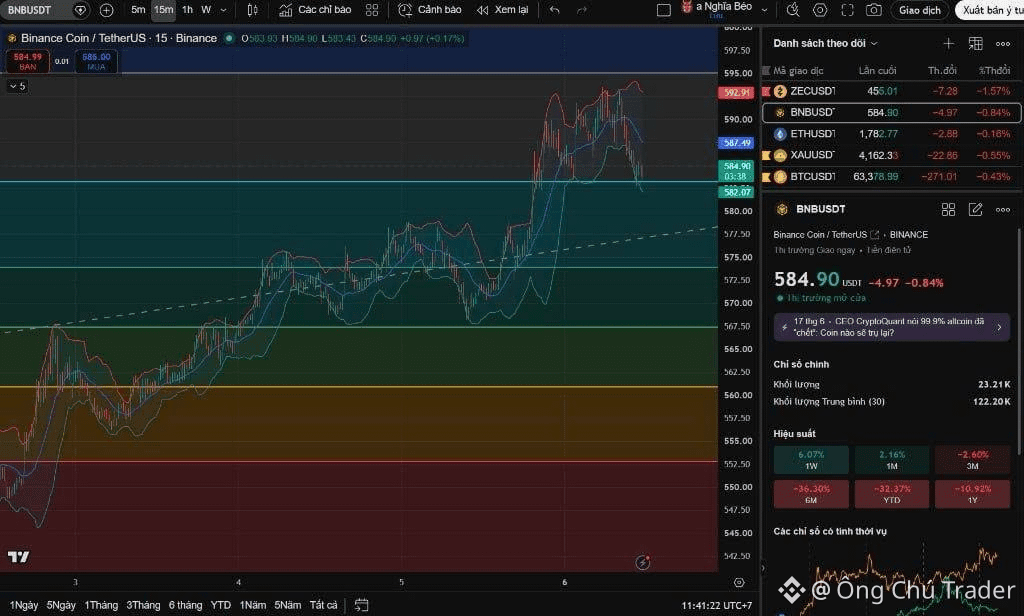
Task: Create alert with Cảnh báo button
Action: (430, 10)
